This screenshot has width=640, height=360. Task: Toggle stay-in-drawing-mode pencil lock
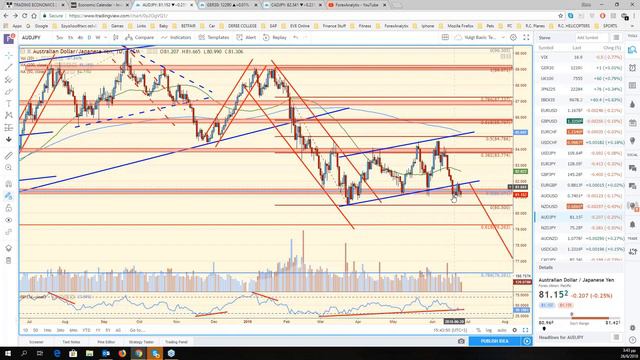(9, 196)
